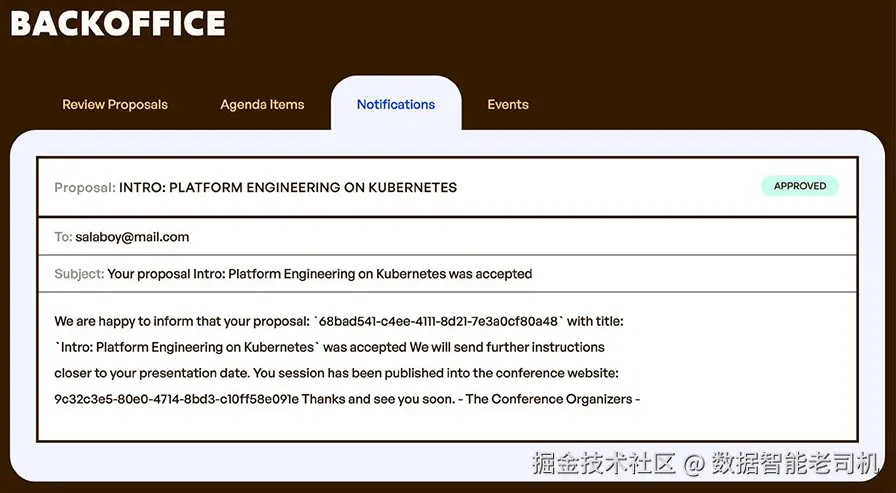The height and width of the screenshot is (493, 896).
Task: Open the Review Proposals tab
Action: [115, 104]
